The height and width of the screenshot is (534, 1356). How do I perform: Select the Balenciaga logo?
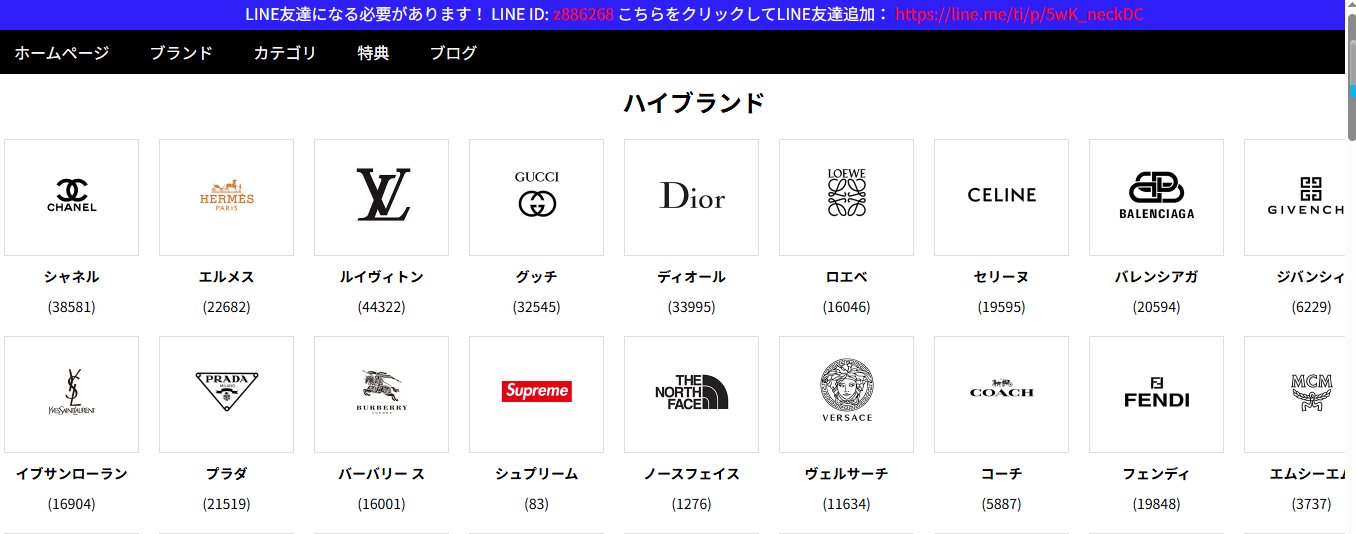tap(1156, 197)
